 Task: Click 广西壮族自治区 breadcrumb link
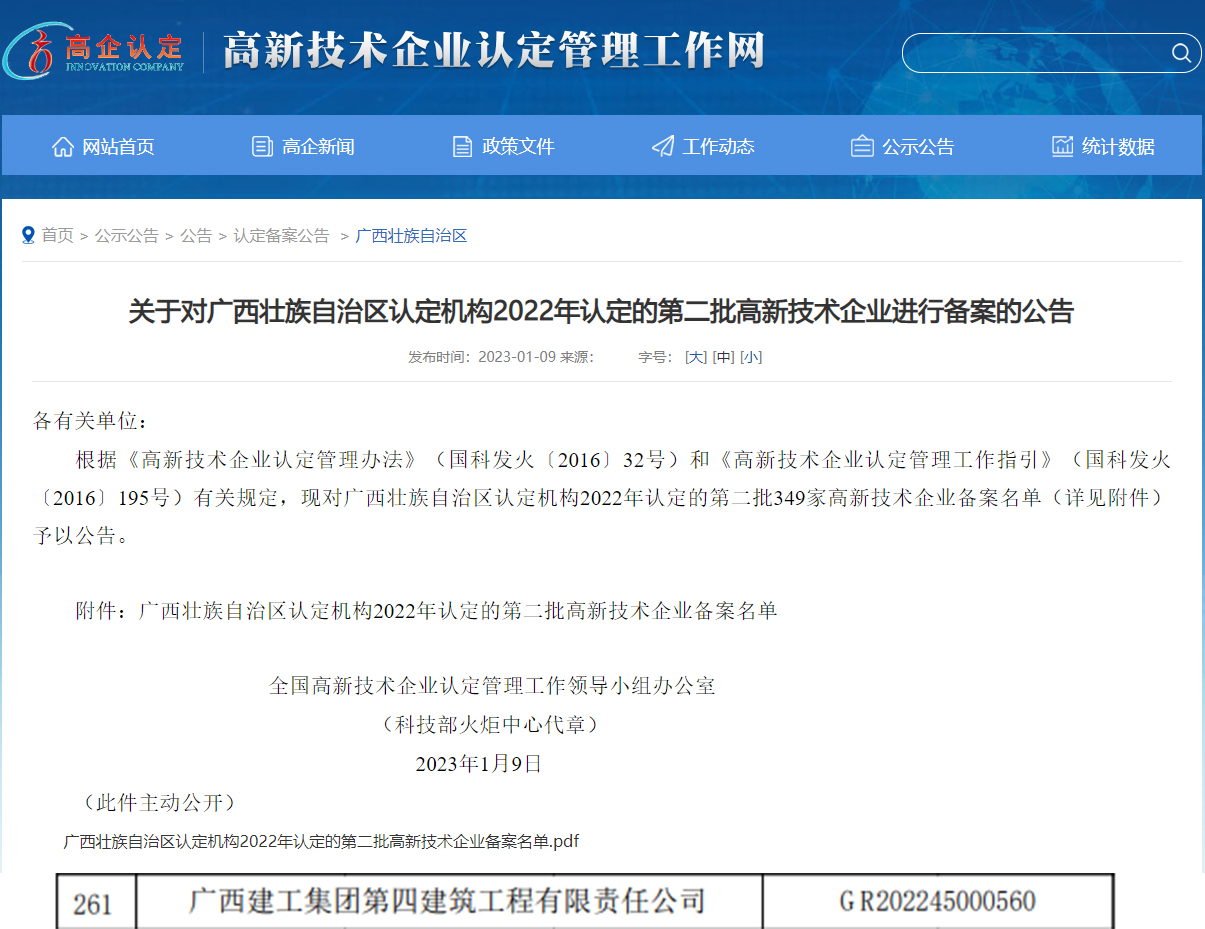pos(411,235)
